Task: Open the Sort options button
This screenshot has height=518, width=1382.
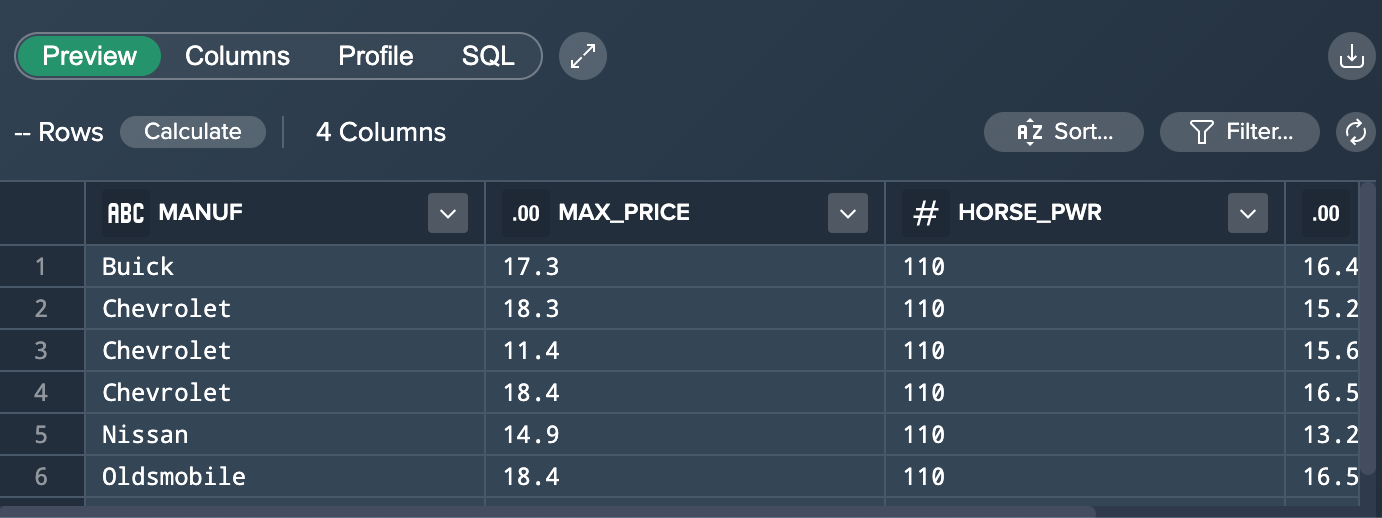Action: [x=1063, y=132]
